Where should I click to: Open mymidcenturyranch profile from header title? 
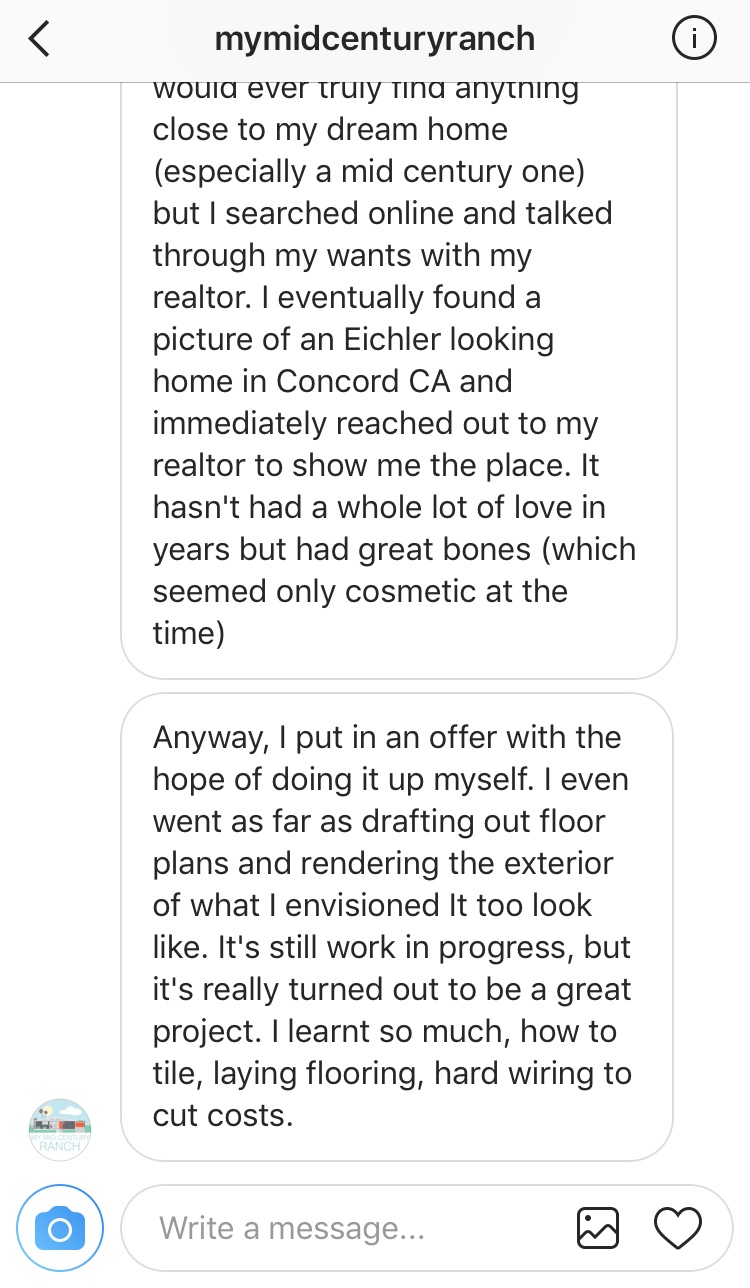pos(375,40)
